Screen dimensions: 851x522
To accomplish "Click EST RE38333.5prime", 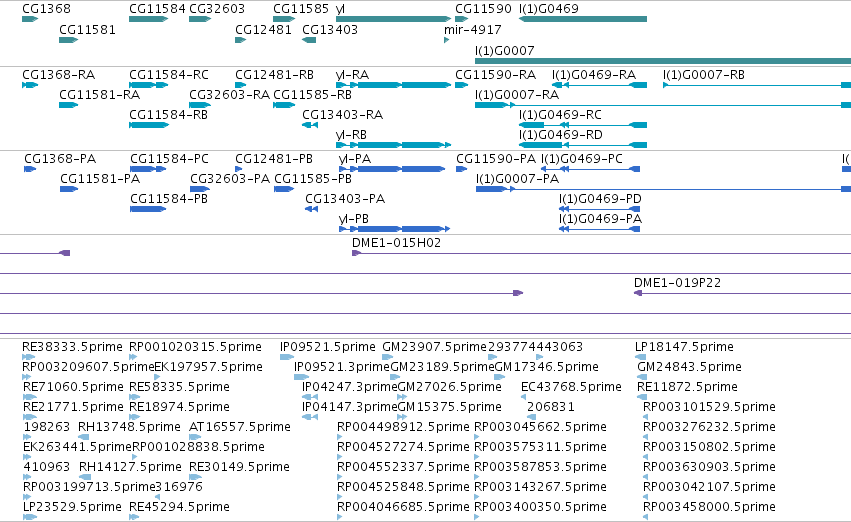I will [29, 357].
